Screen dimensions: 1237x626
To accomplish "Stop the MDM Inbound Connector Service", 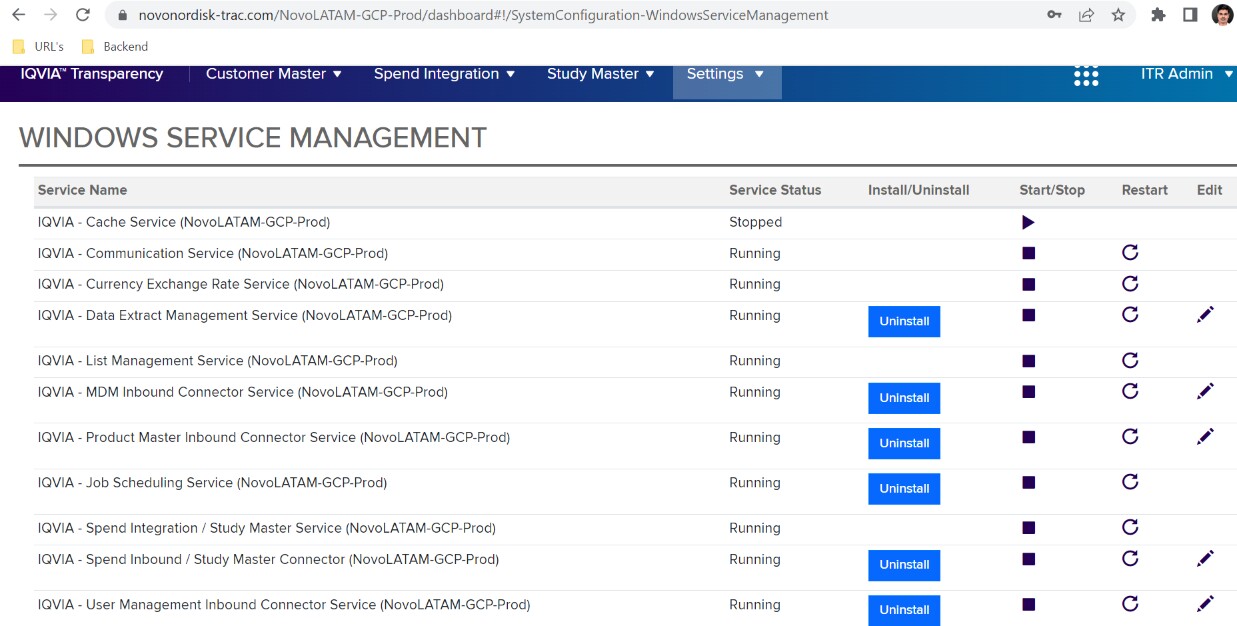I will click(x=1028, y=391).
